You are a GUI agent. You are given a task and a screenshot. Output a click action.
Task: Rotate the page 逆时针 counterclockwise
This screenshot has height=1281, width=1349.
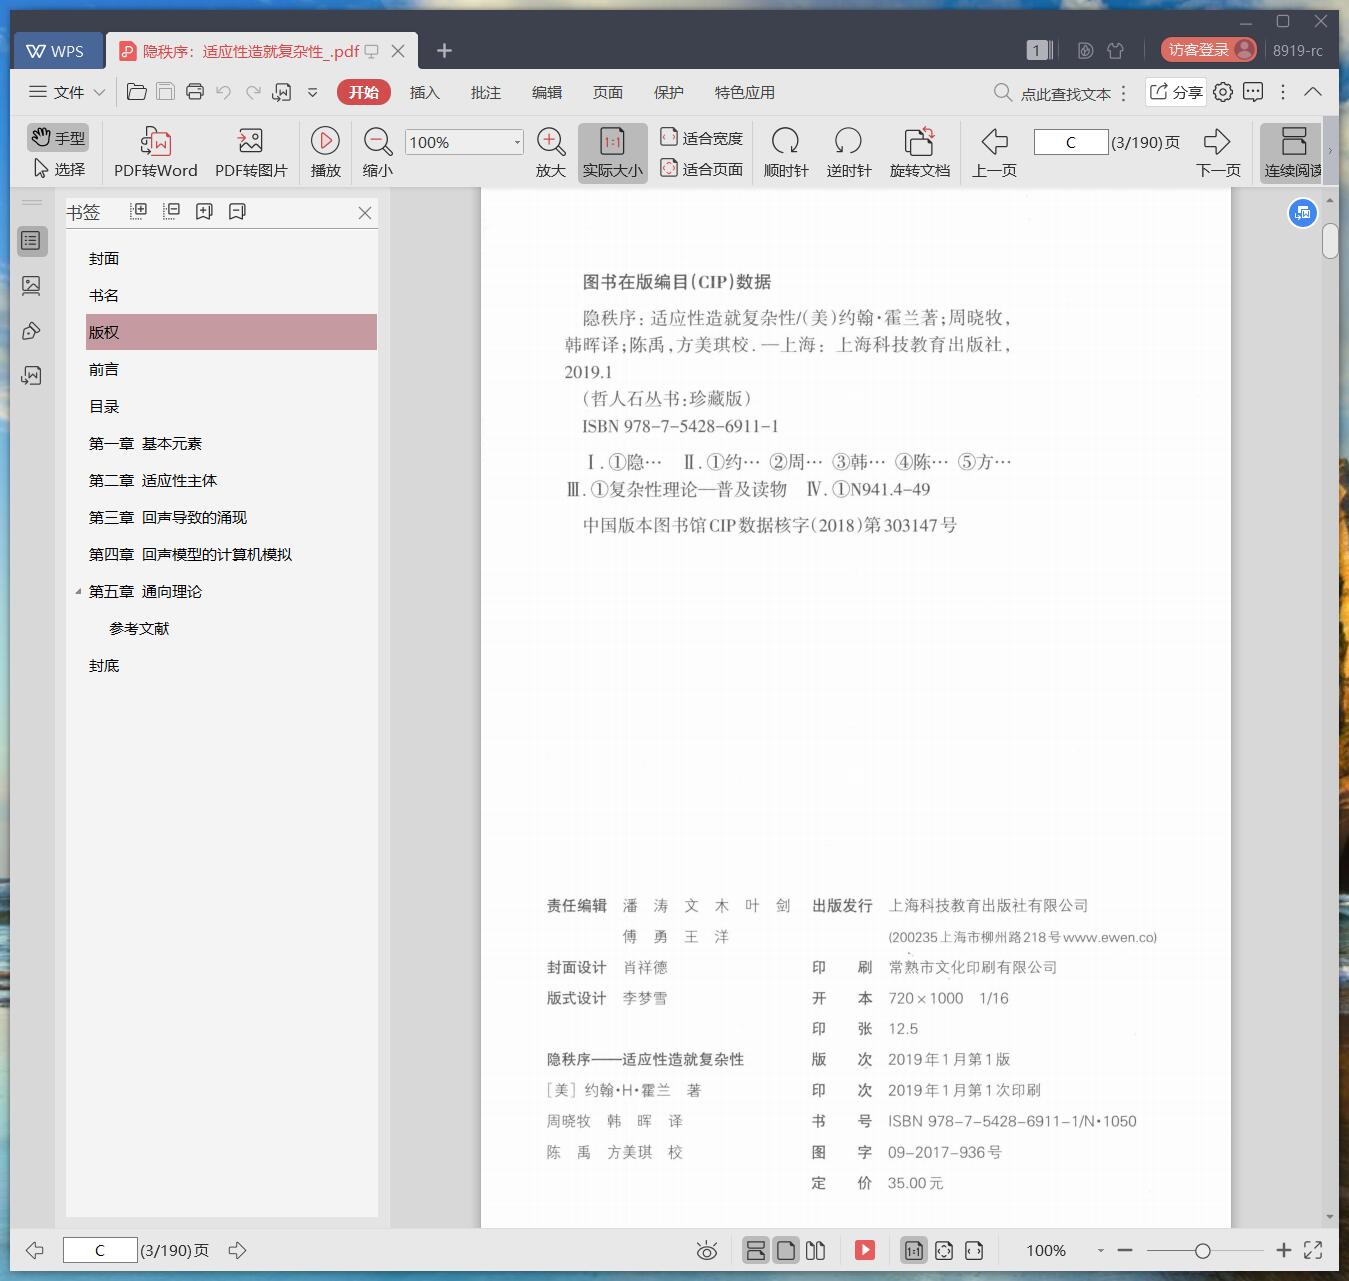point(849,152)
